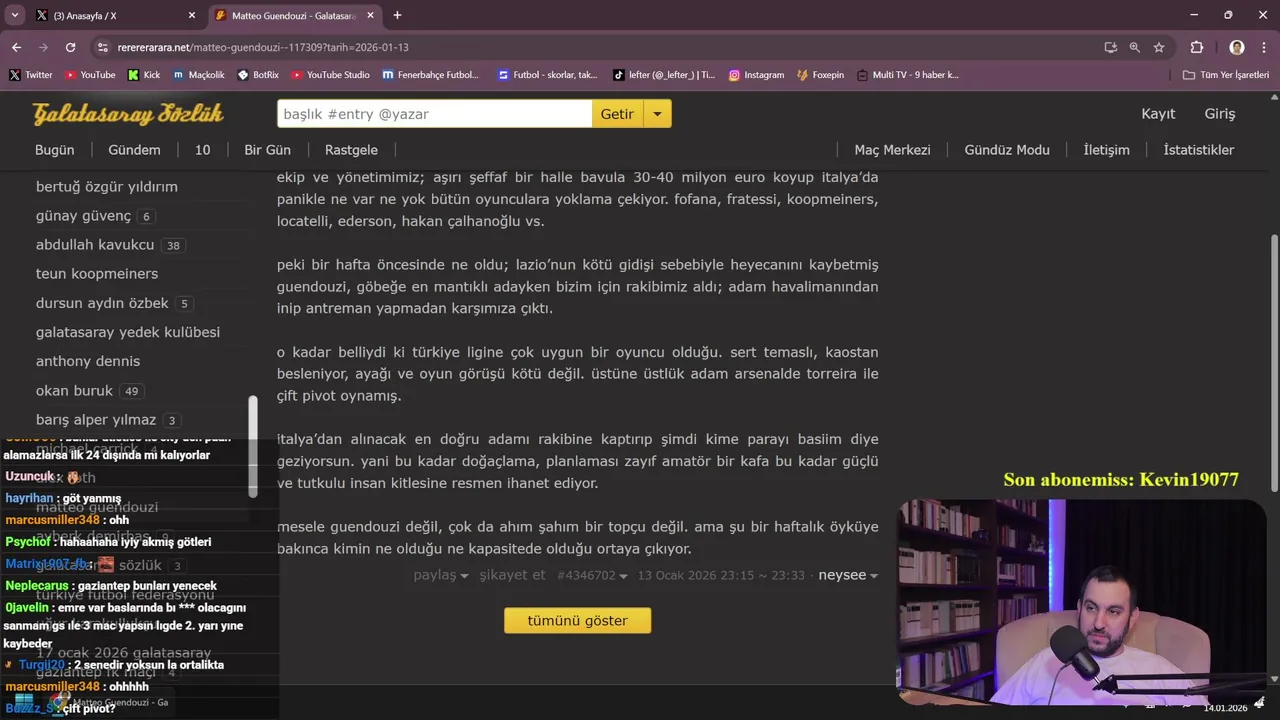Open the Fenerbahçe Futbol bookmark
The height and width of the screenshot is (720, 1280).
[x=431, y=75]
